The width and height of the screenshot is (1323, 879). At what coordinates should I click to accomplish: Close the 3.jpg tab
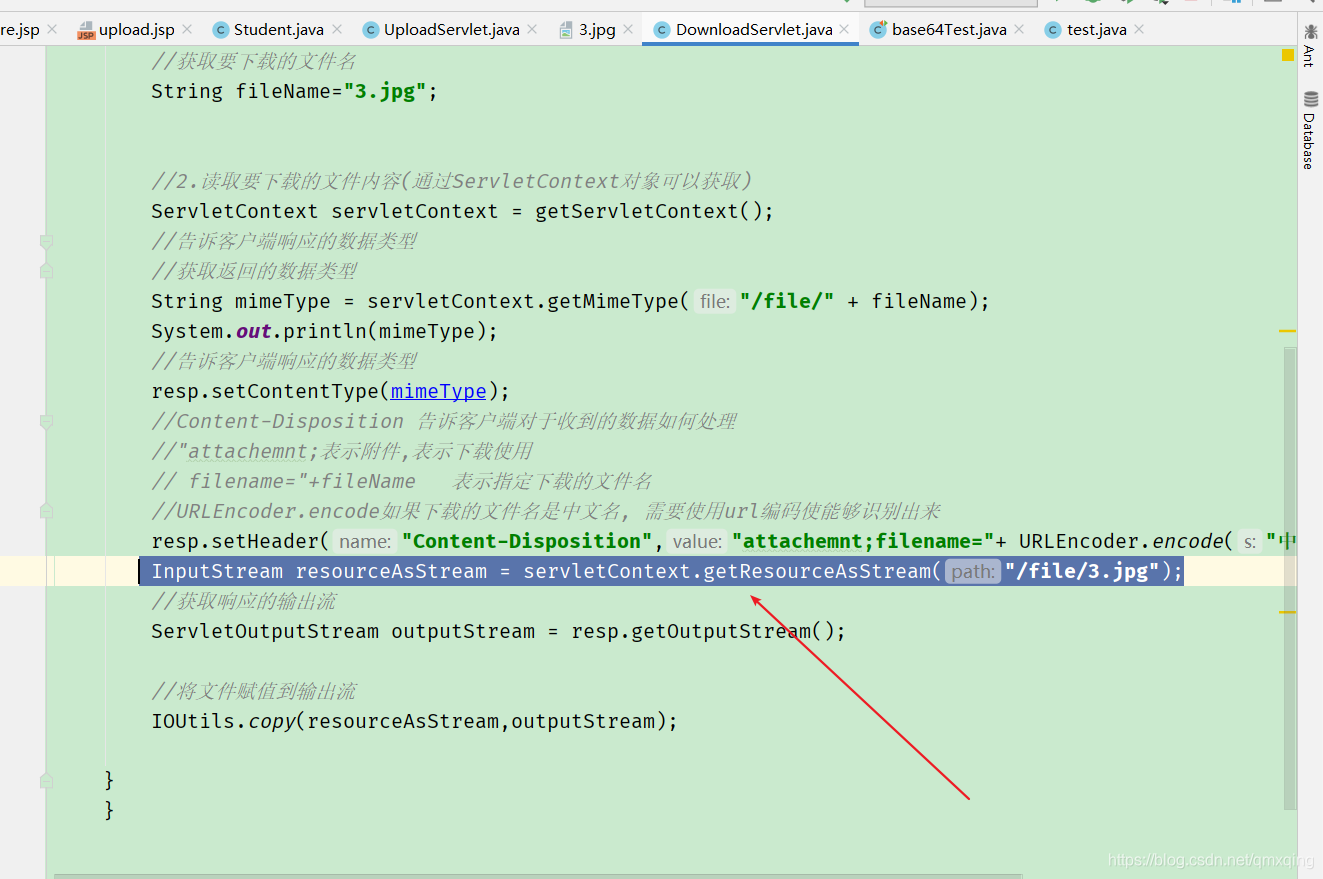point(629,30)
